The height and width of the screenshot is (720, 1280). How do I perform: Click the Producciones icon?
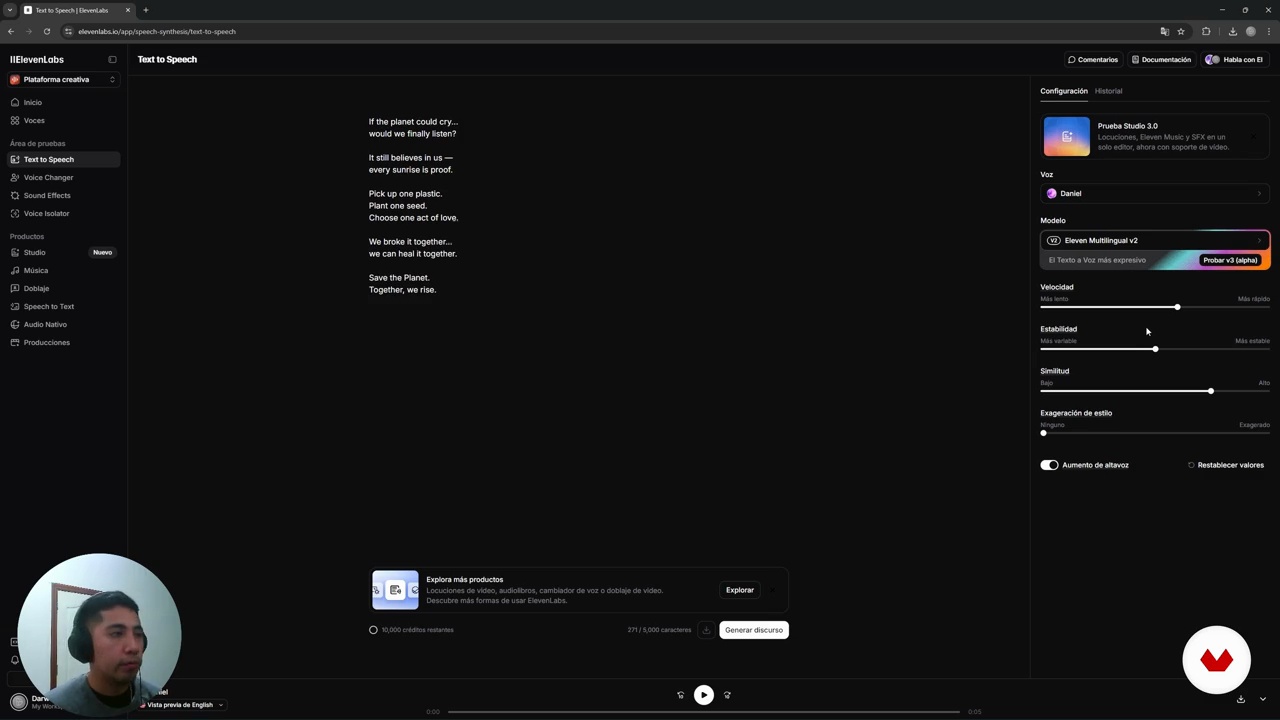point(15,342)
